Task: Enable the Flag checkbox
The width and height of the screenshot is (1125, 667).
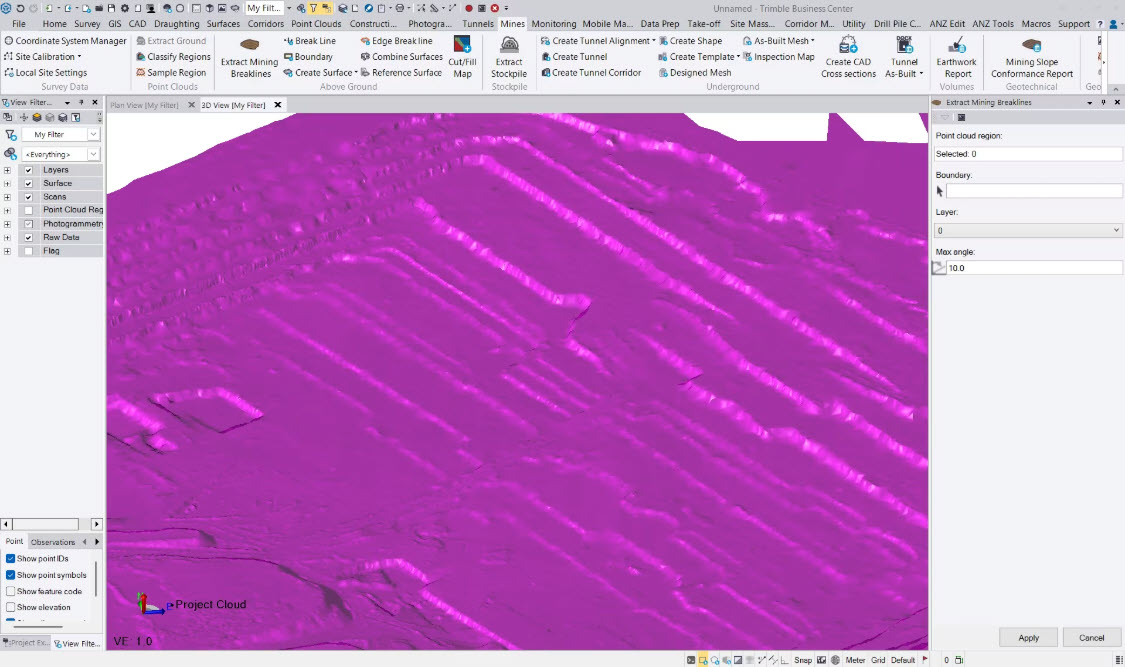Action: (29, 251)
